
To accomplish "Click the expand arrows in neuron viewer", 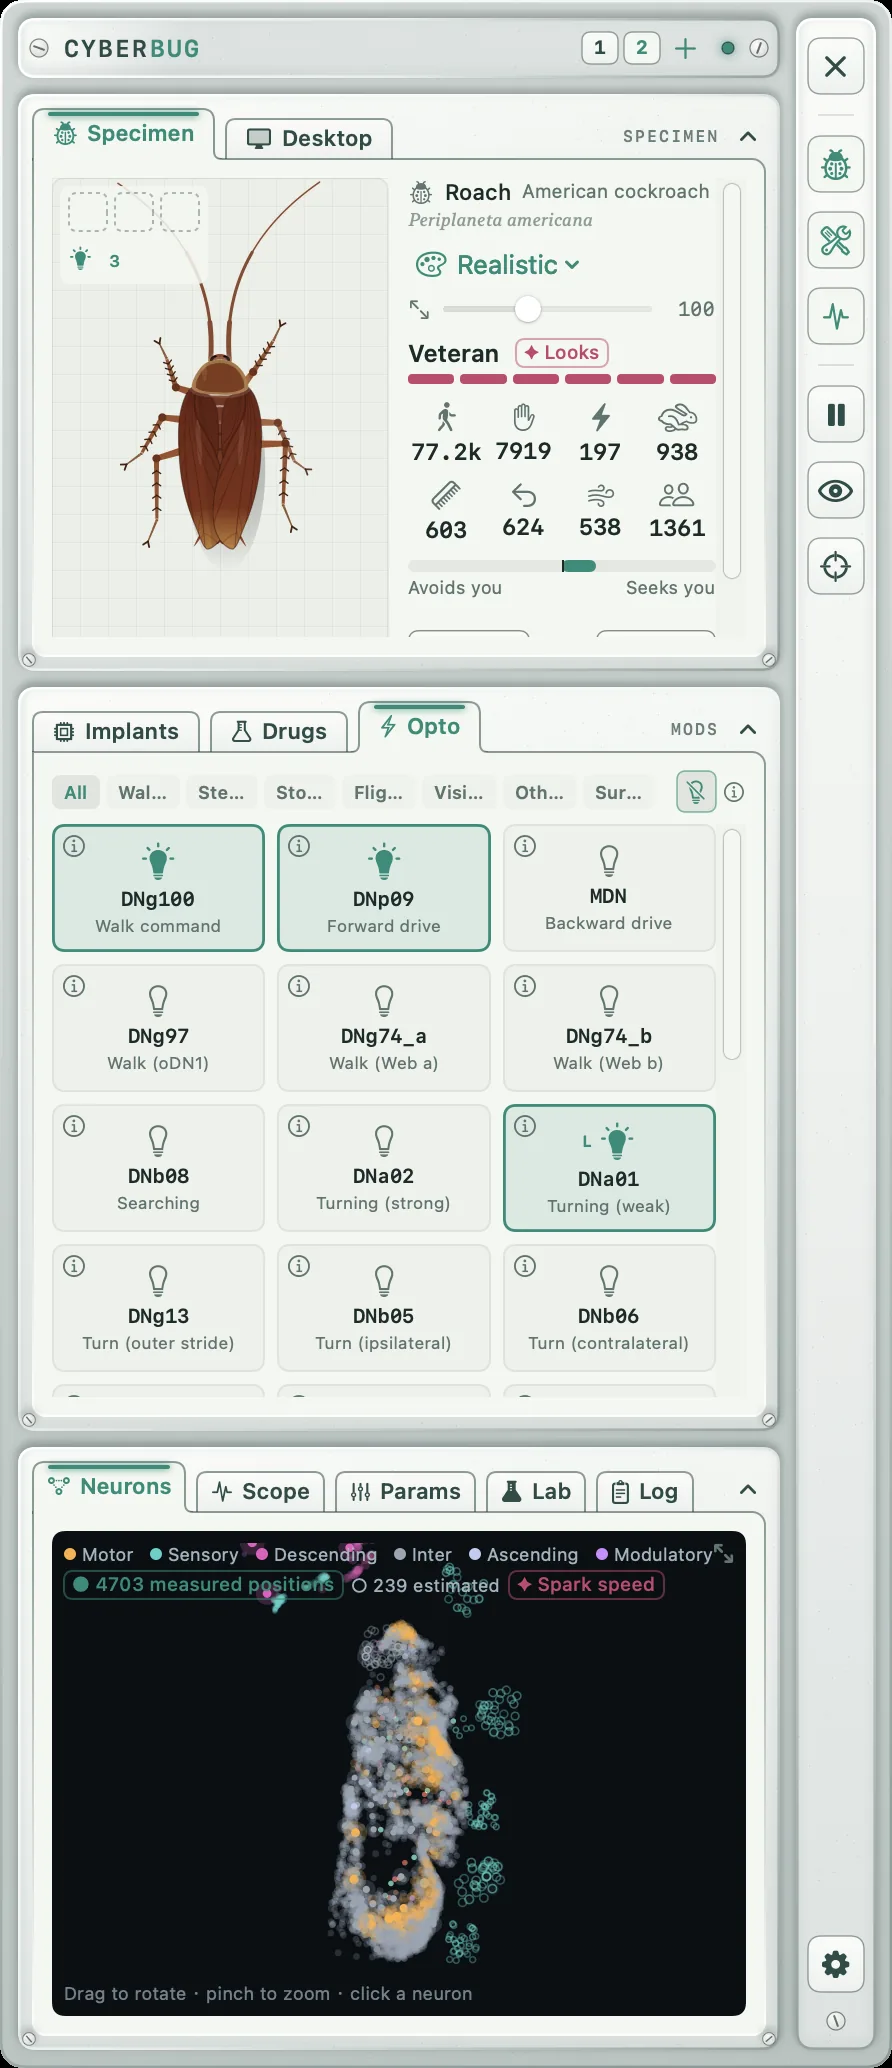I will 723,1554.
